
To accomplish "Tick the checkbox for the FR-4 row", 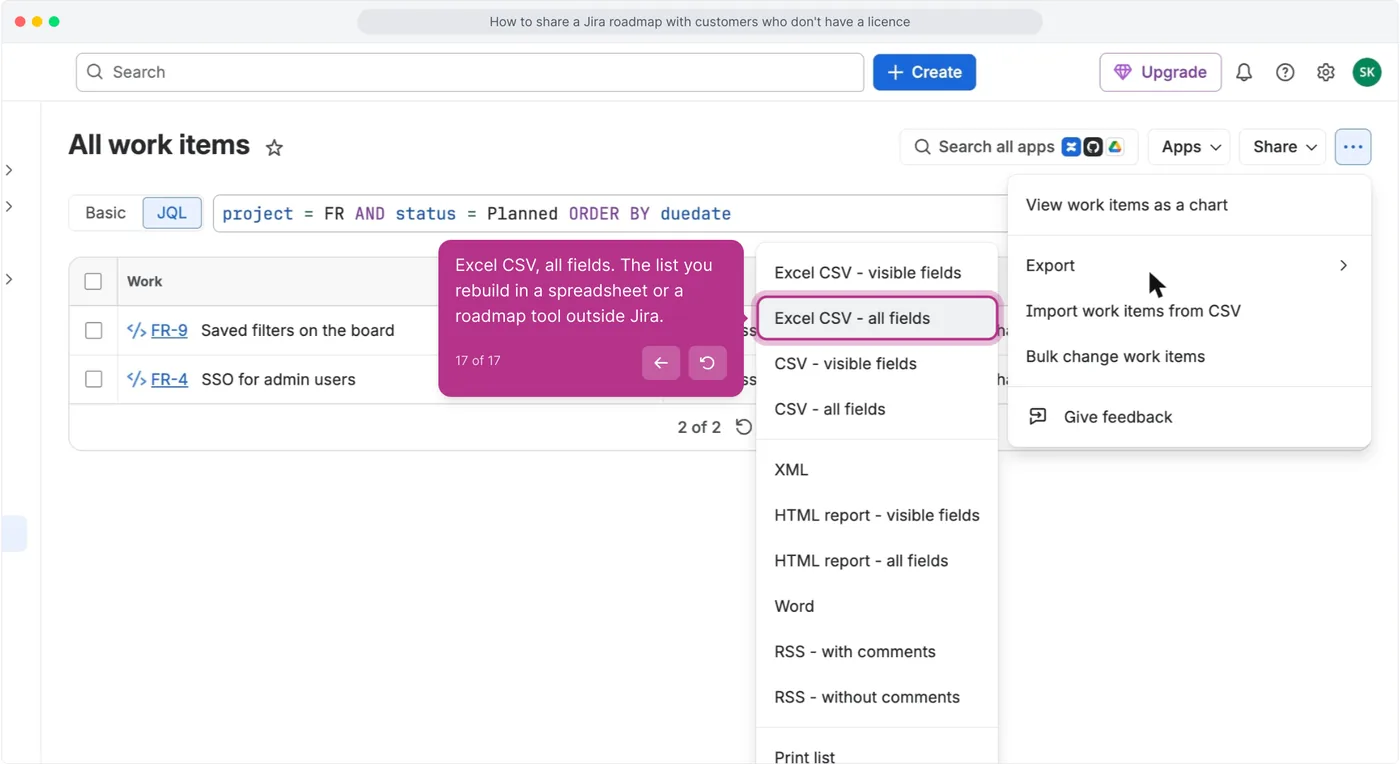I will 93,379.
